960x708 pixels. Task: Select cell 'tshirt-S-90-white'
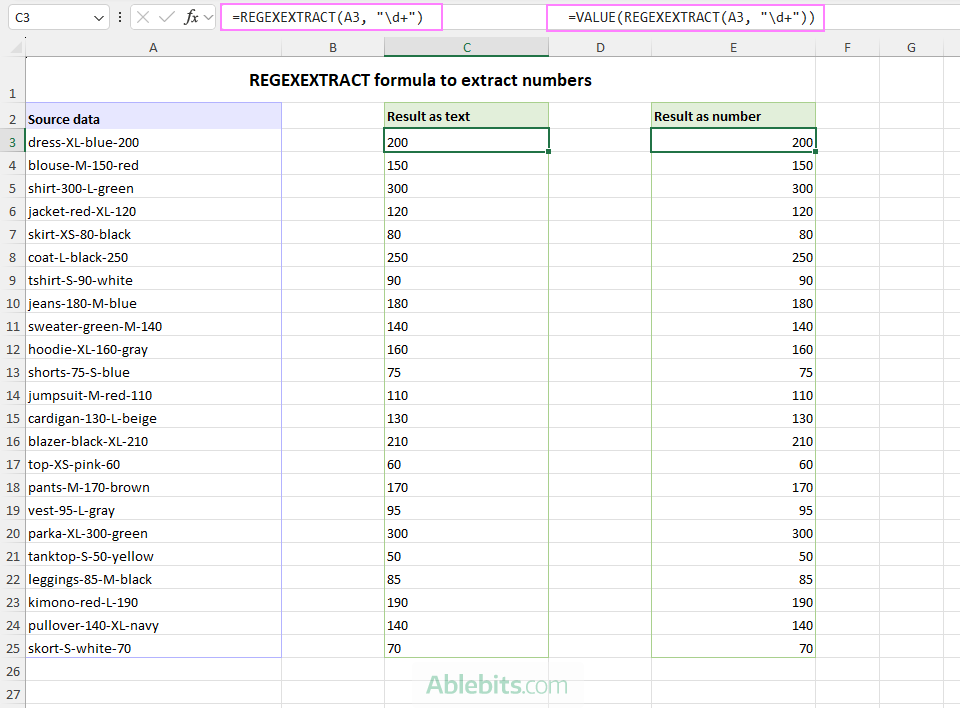coord(153,280)
